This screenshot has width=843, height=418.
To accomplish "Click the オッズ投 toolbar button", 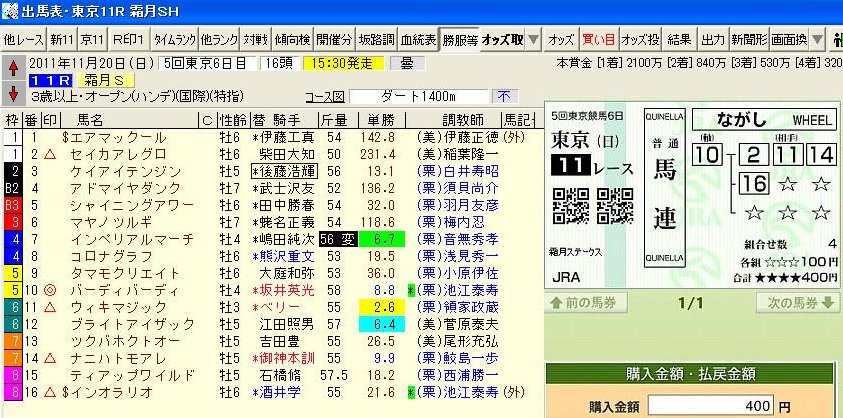I will tap(641, 39).
